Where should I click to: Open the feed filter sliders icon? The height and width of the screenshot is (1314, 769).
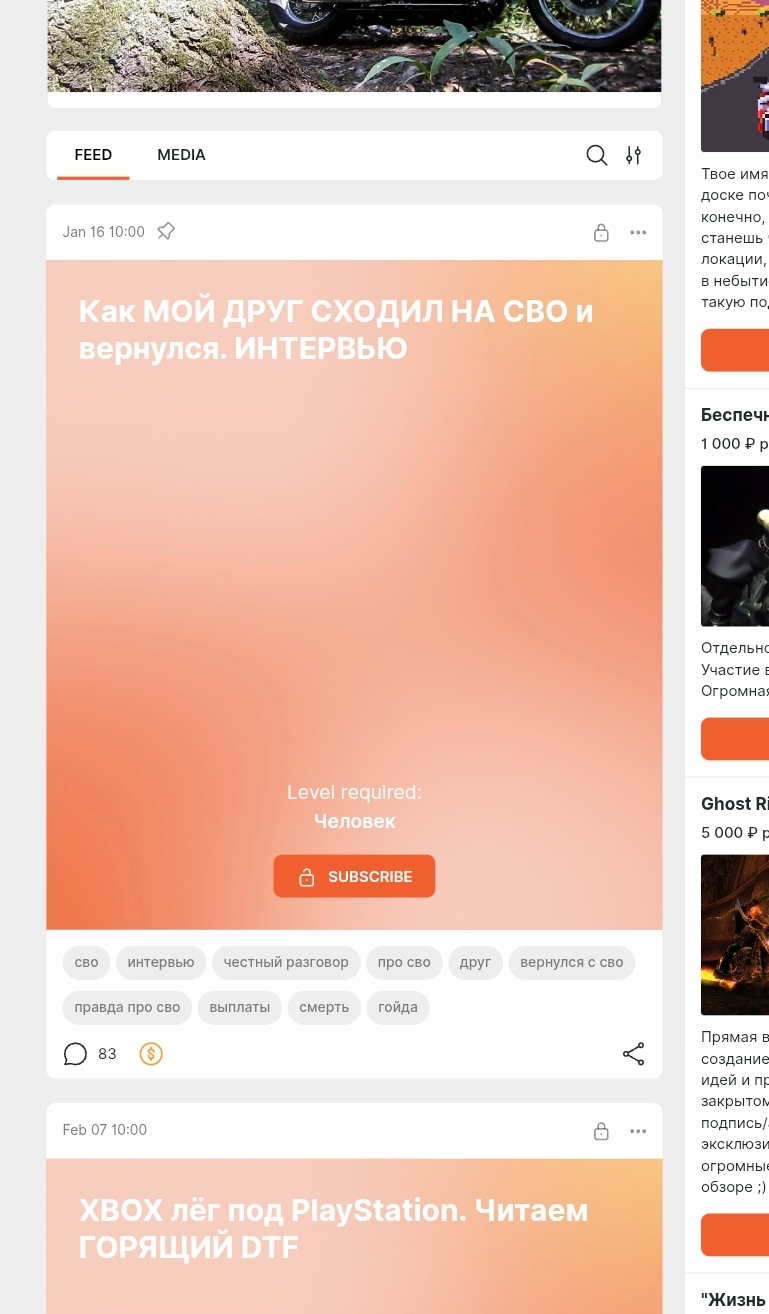coord(633,155)
